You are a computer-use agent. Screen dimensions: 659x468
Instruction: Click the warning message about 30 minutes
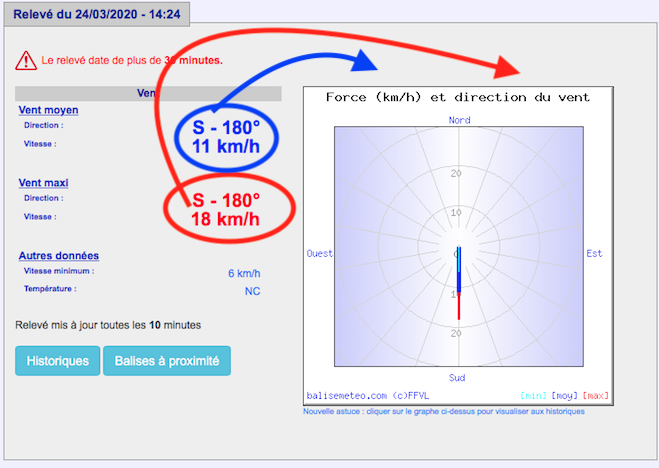(x=132, y=60)
